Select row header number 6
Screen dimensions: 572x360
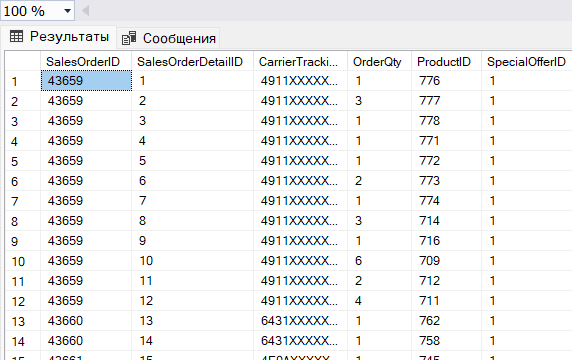pos(23,181)
